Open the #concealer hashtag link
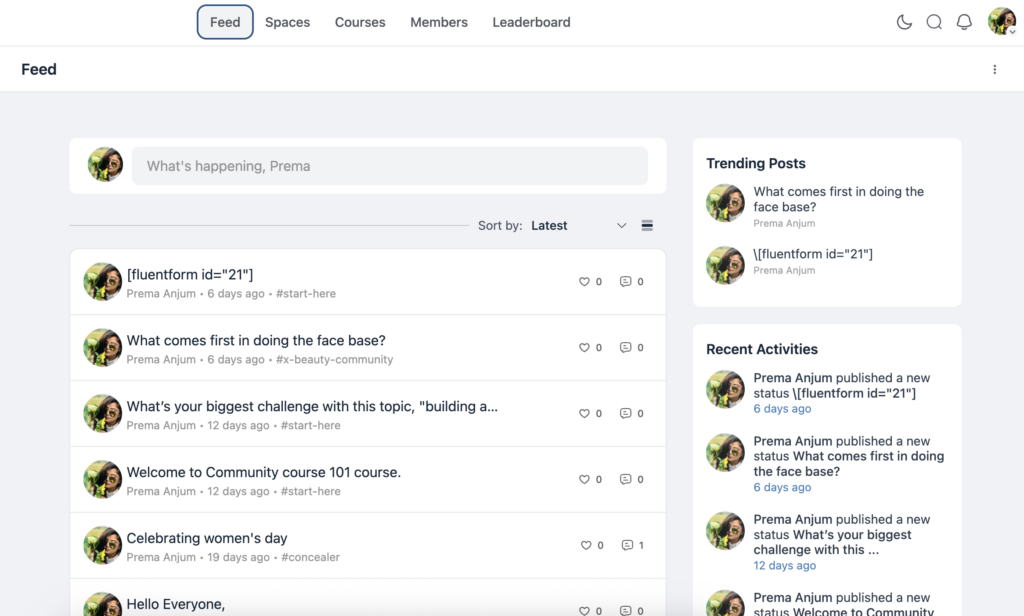 coord(310,558)
